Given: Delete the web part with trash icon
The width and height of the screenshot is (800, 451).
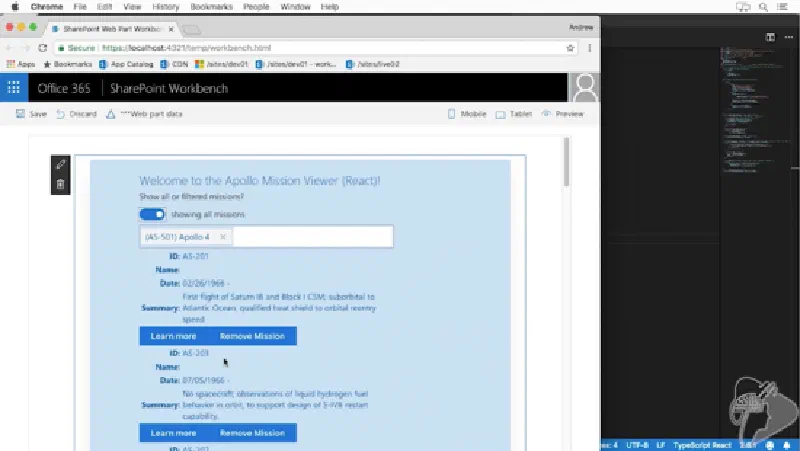Looking at the screenshot, I should 60,184.
